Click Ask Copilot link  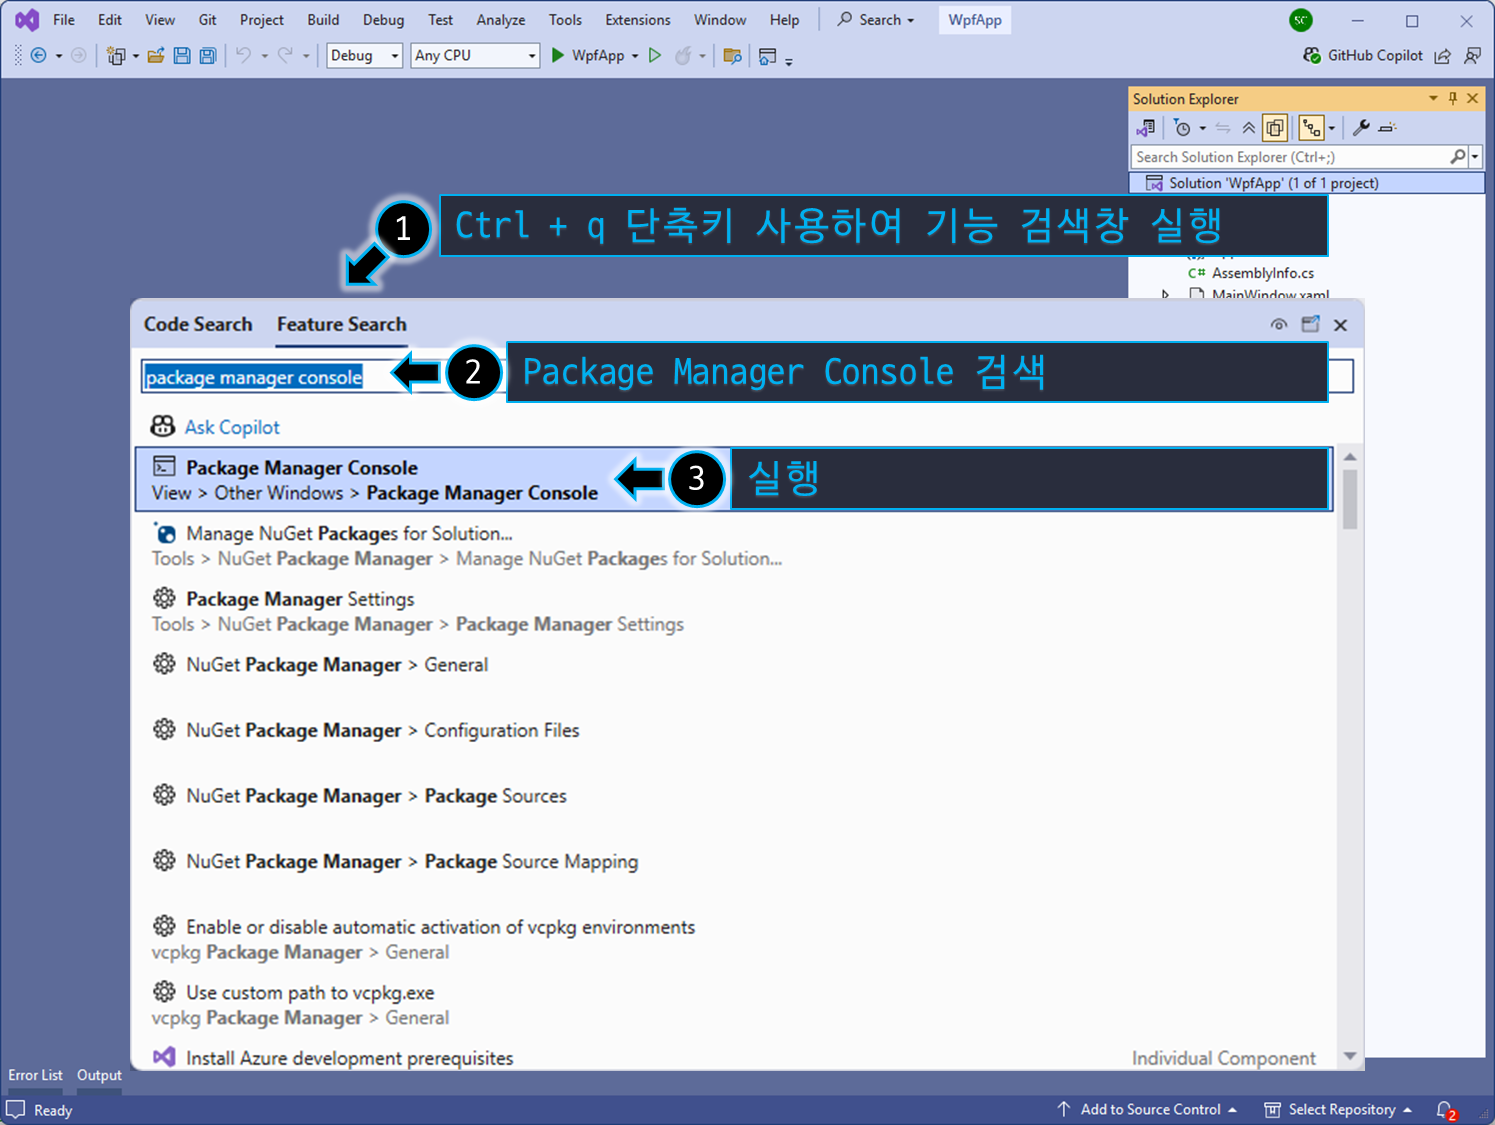click(x=232, y=427)
